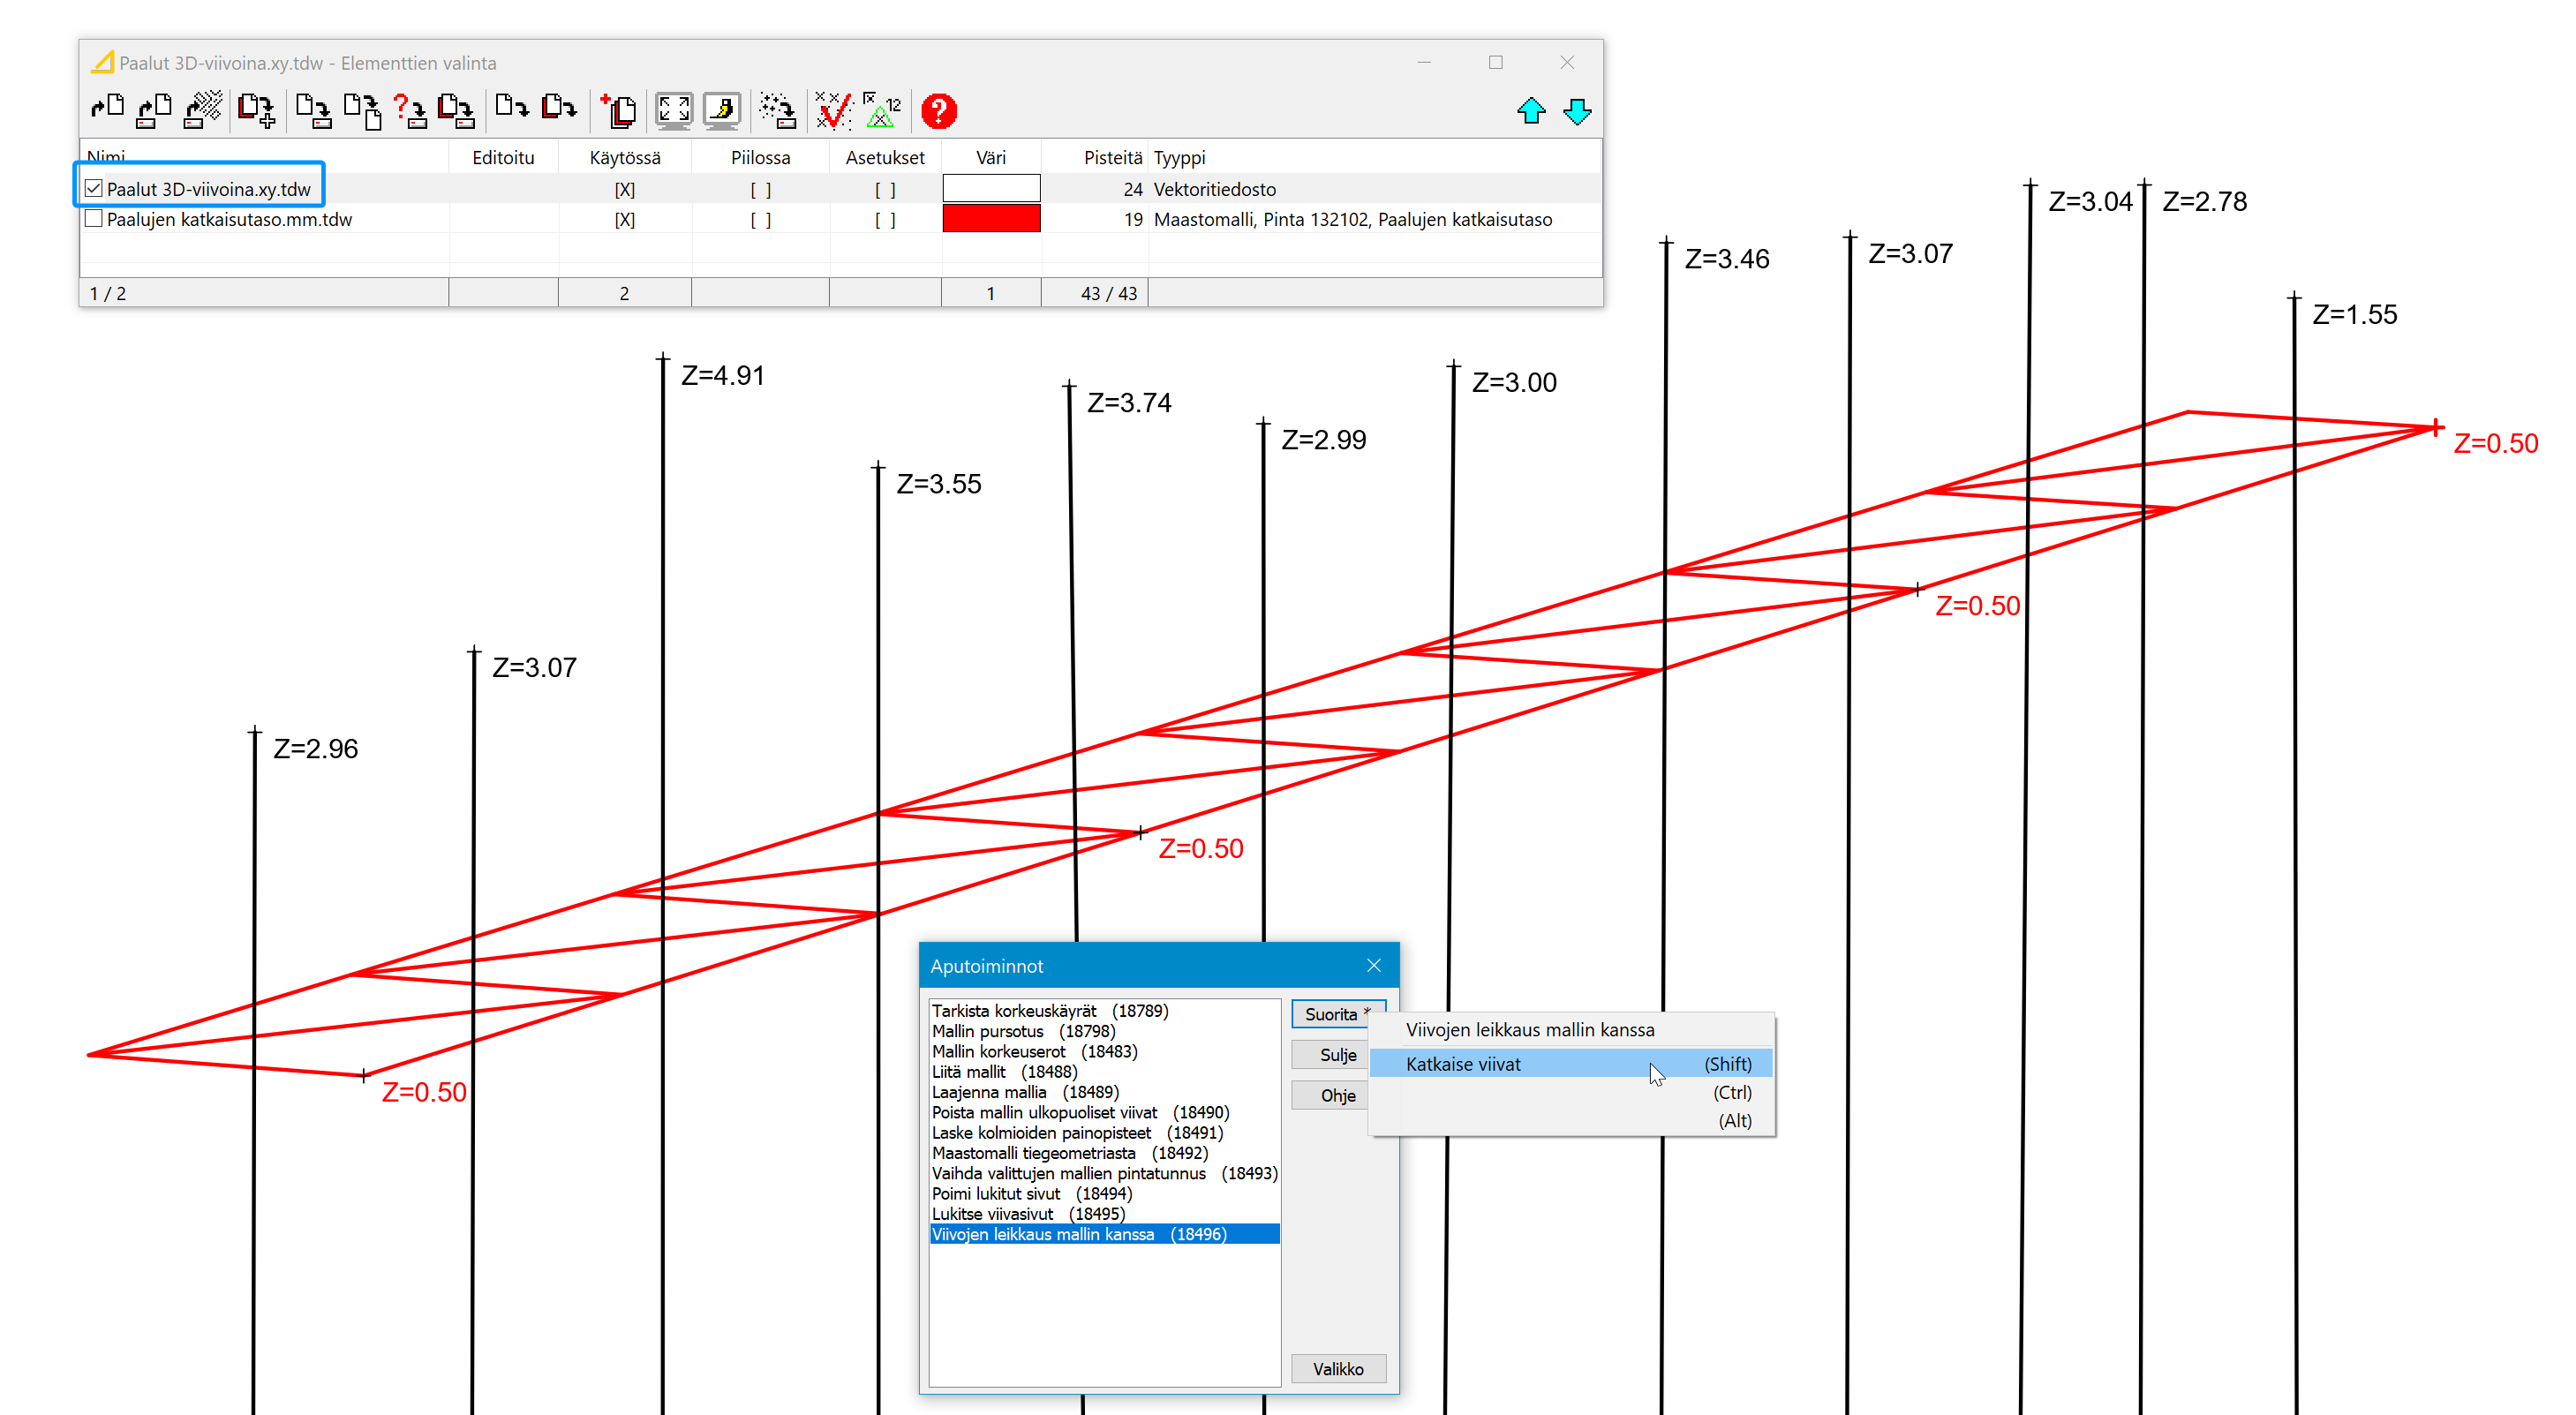The image size is (2576, 1415).
Task: Click the stacked pages with red plus icon
Action: click(619, 111)
